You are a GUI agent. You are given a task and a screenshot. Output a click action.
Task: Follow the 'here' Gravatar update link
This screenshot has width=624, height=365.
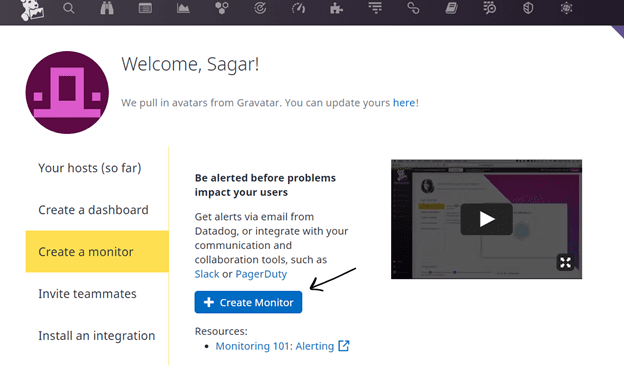404,103
